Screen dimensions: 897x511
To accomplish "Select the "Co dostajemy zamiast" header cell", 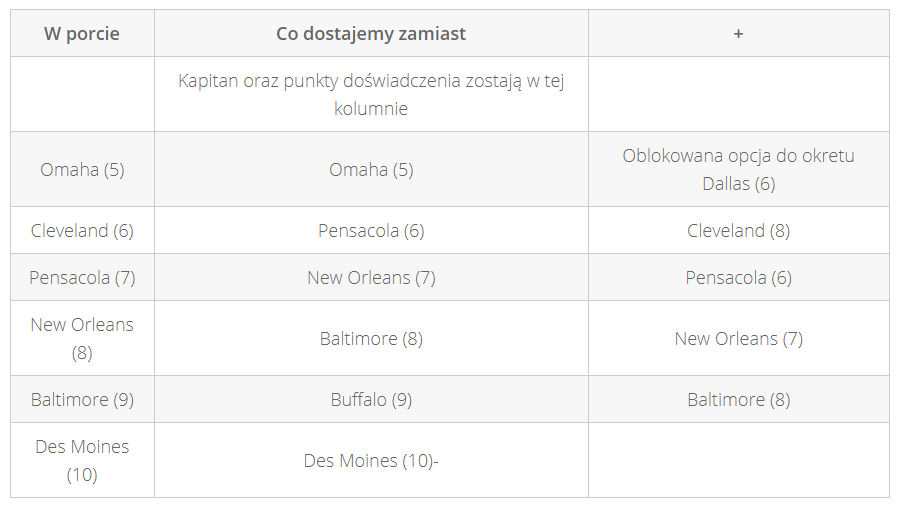I will tap(371, 33).
